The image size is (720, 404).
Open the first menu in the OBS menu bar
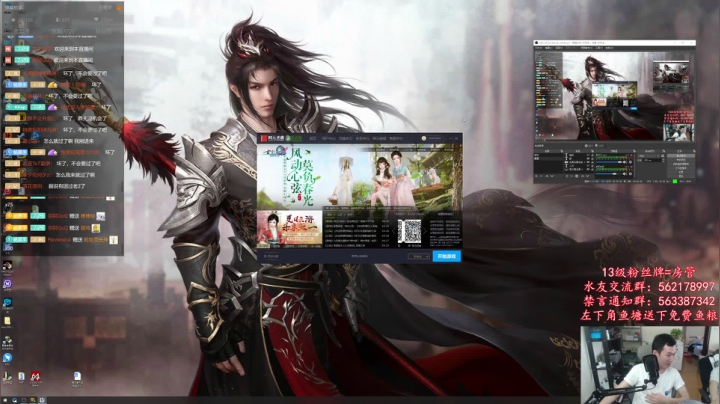(x=539, y=48)
